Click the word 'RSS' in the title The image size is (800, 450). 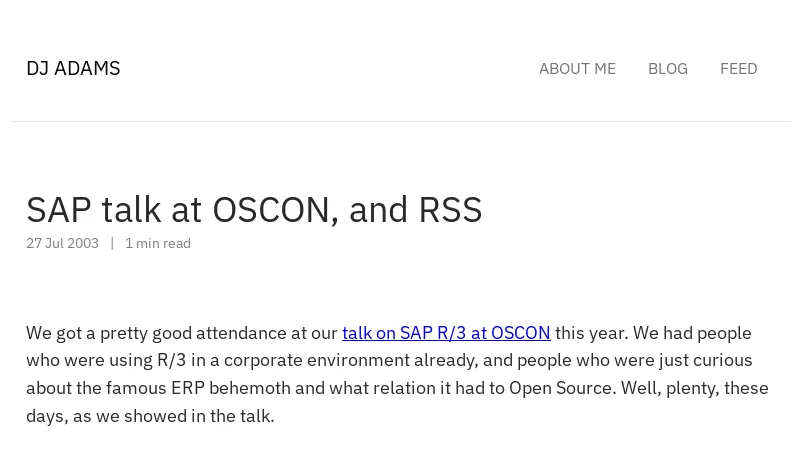[450, 210]
